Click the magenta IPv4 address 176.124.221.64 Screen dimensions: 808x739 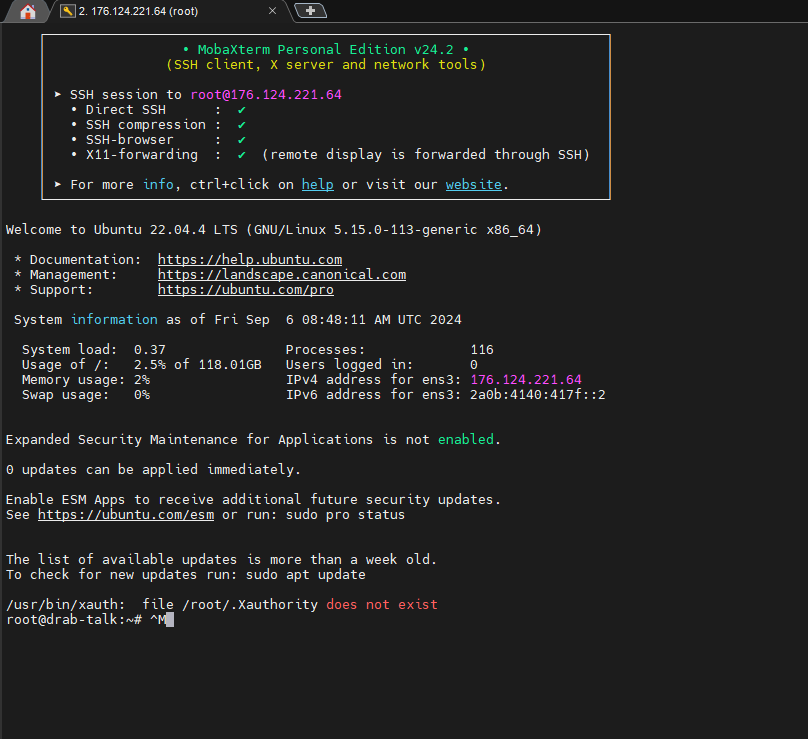(526, 379)
